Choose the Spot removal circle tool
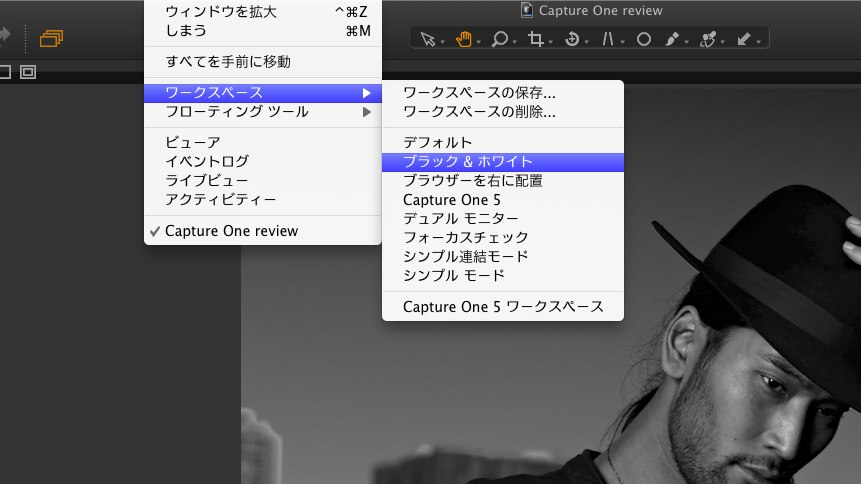861x484 pixels. tap(644, 39)
